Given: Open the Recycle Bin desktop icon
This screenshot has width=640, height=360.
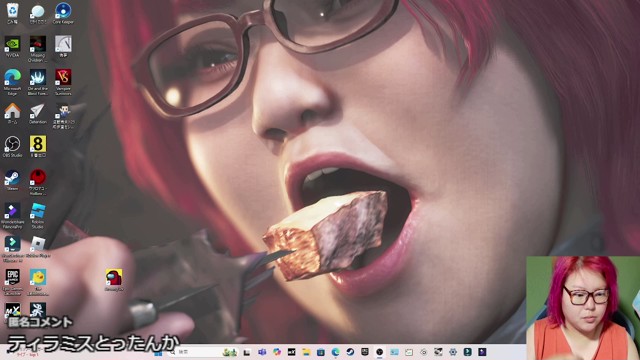Looking at the screenshot, I should pos(13,13).
